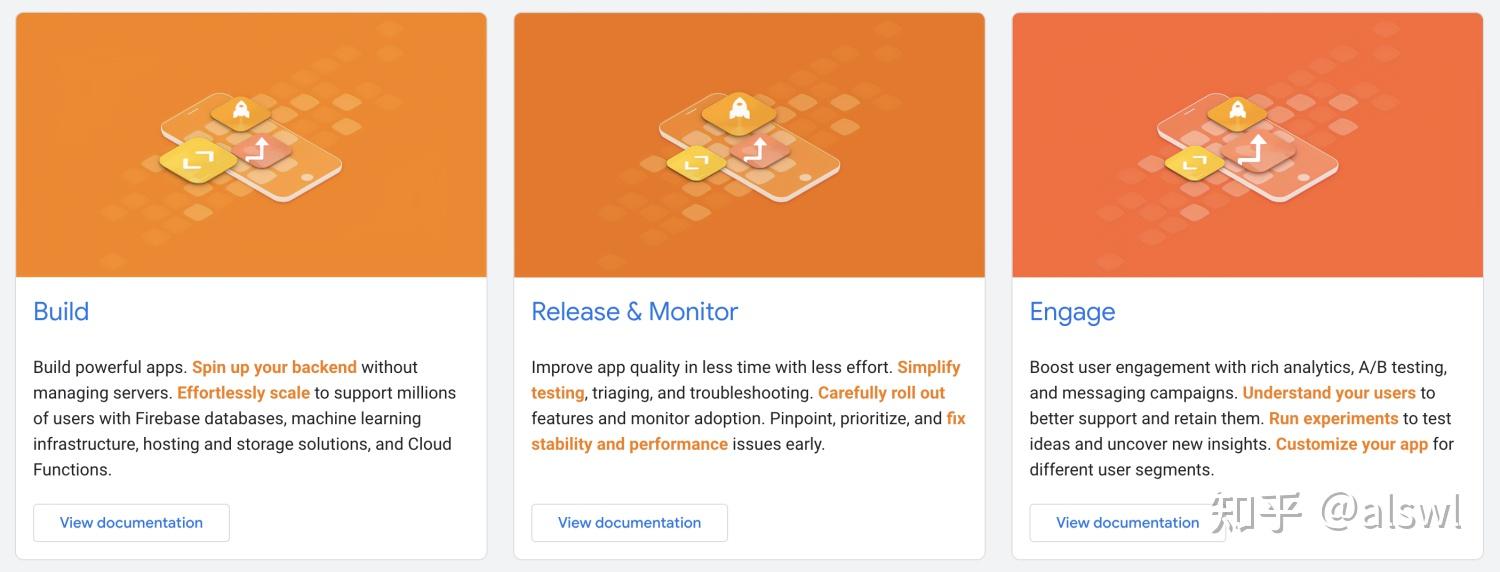
Task: Click the "Effortlessly scale" highlighted text
Action: click(x=243, y=393)
